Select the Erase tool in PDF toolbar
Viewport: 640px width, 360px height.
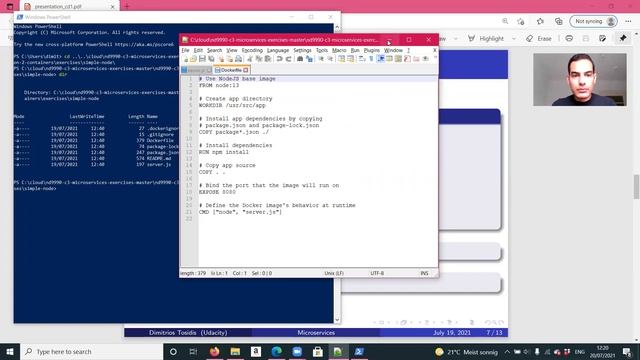[x=539, y=38]
